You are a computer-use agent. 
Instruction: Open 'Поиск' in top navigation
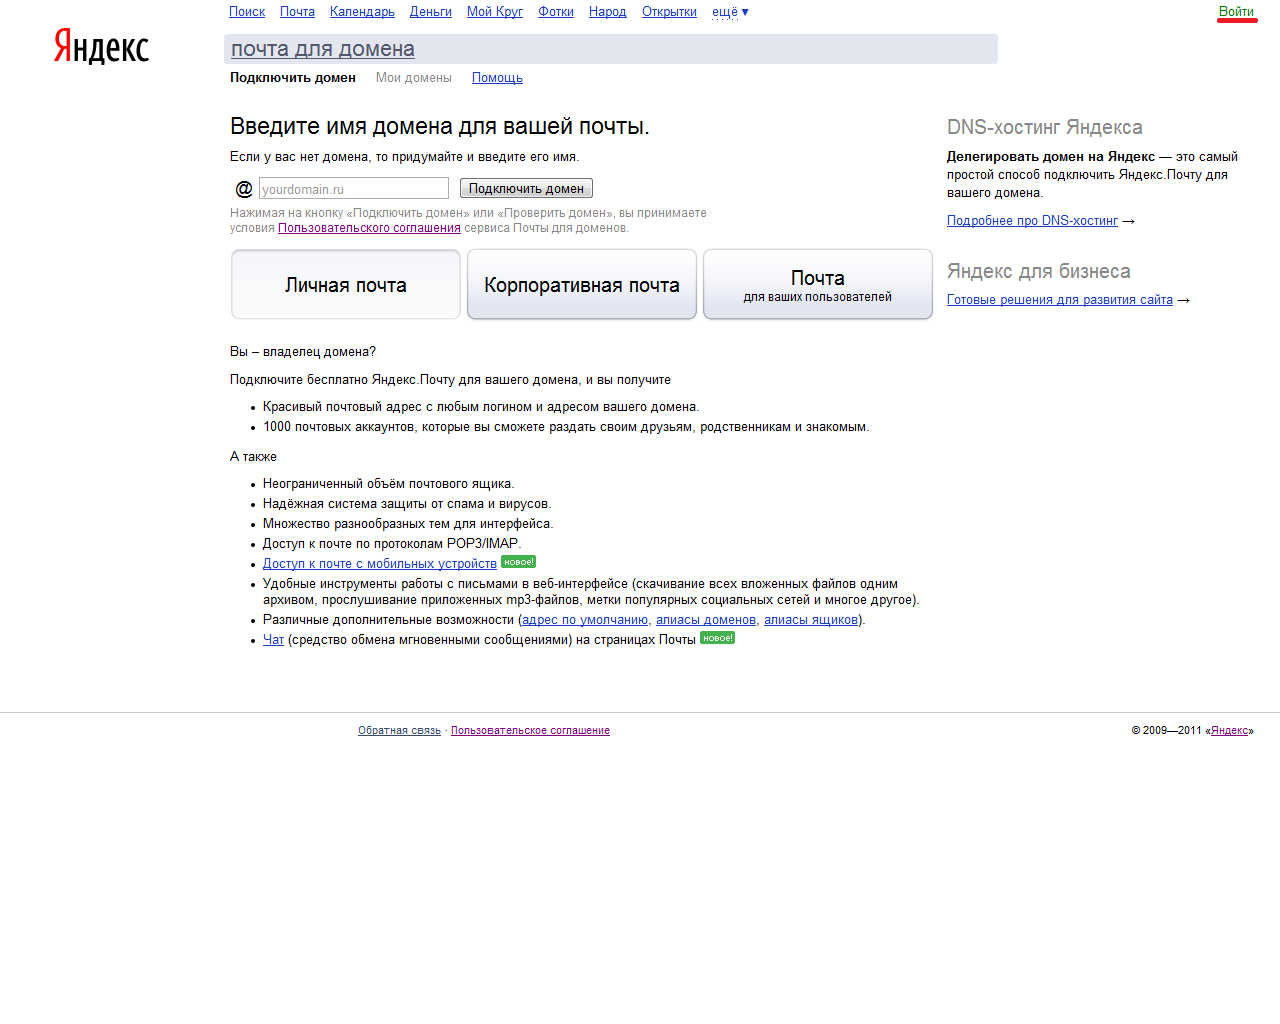pyautogui.click(x=247, y=12)
